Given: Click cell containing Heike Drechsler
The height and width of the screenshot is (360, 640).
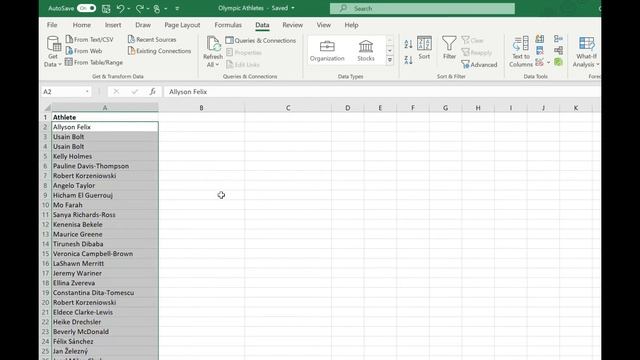Looking at the screenshot, I should click(x=105, y=322).
